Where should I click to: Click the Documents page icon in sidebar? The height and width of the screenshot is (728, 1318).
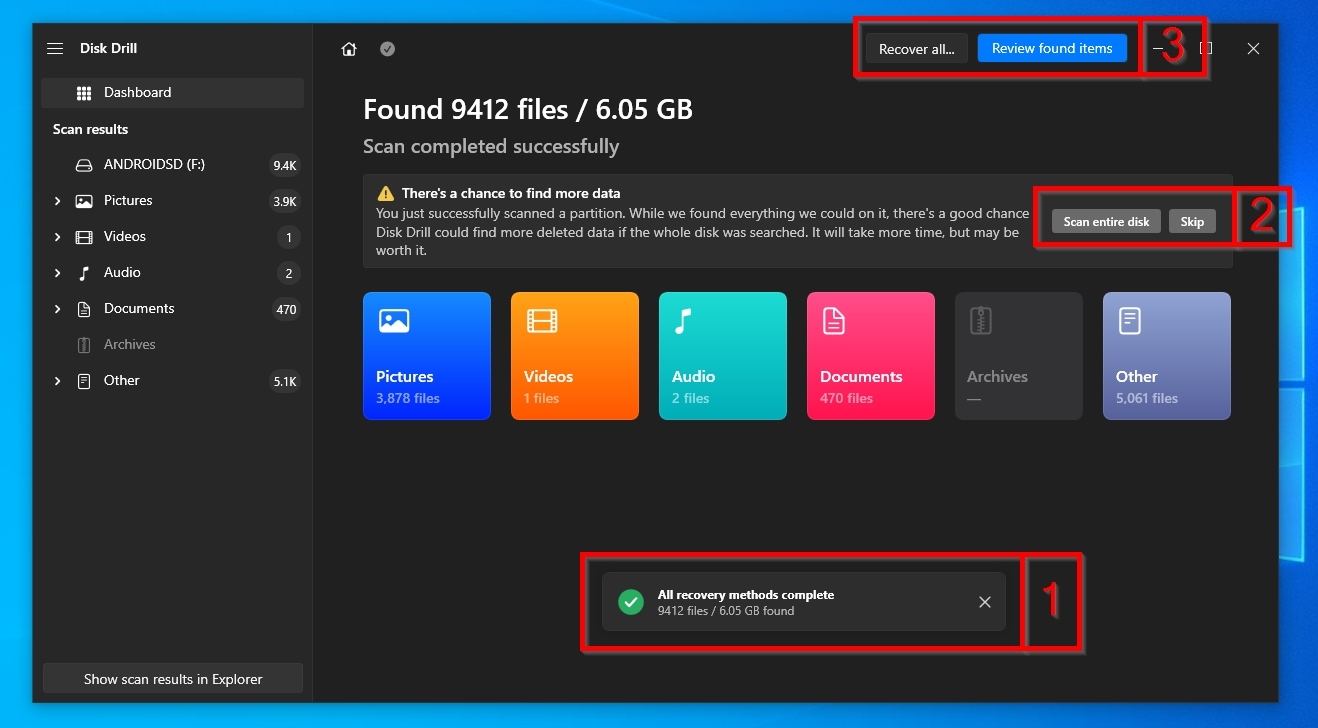coord(84,309)
